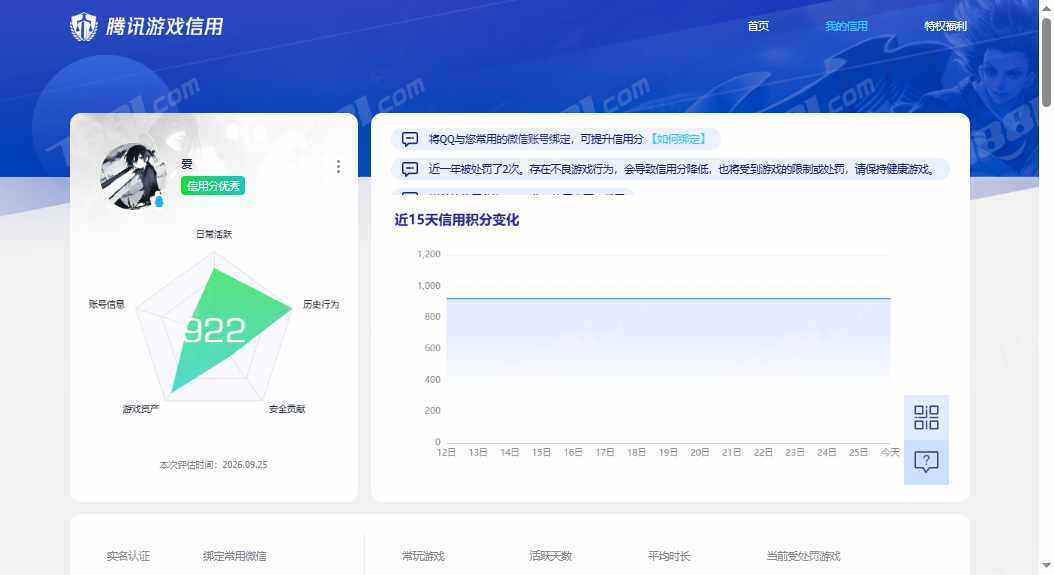
Task: Click the 活跃天数 label
Action: point(551,556)
